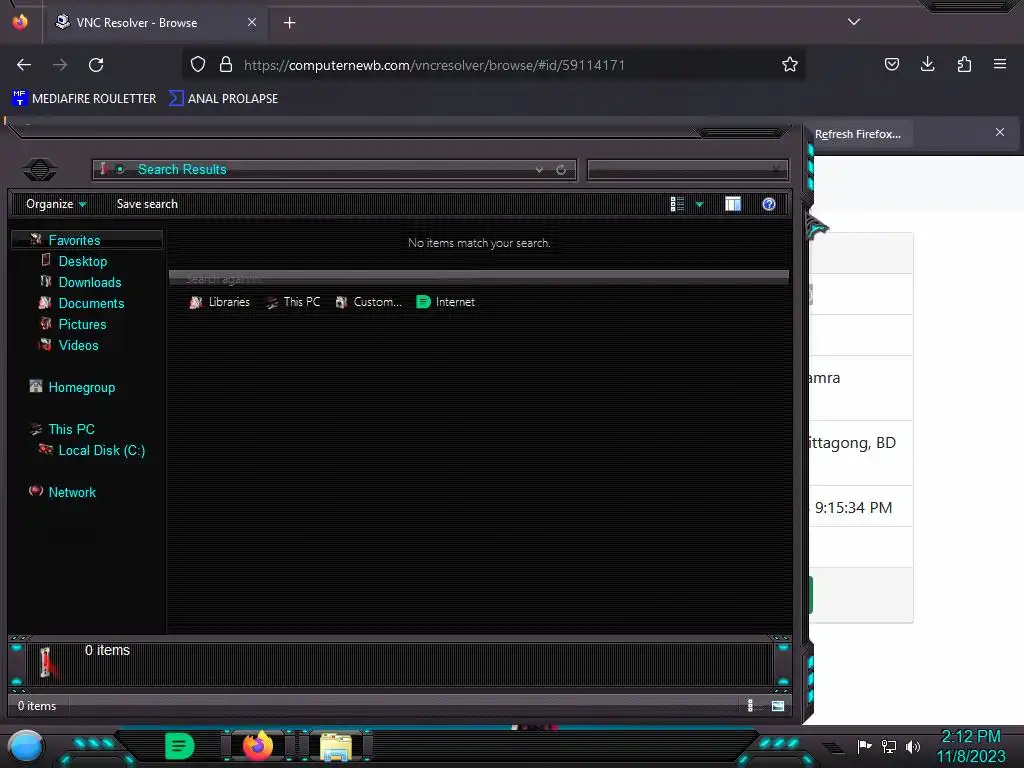Toggle the preview pane
This screenshot has width=1024, height=768.
click(x=733, y=204)
